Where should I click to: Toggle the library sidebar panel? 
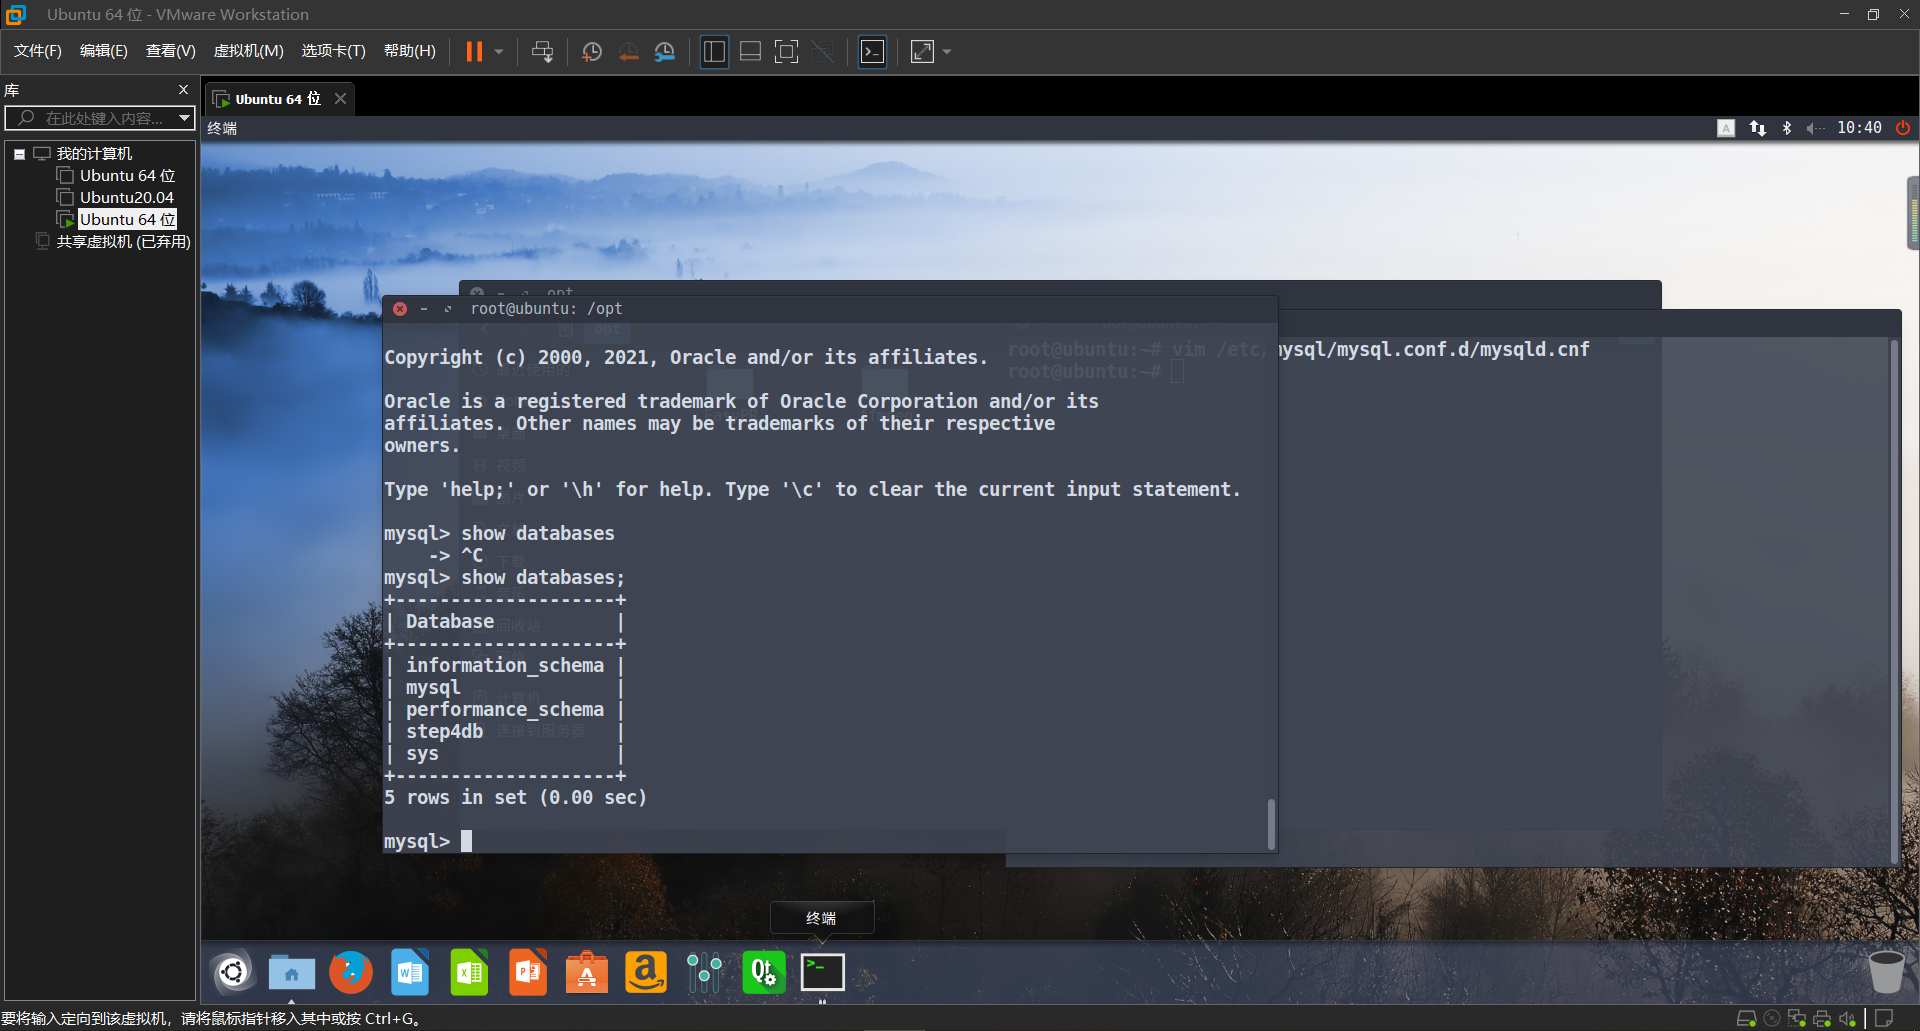pos(714,51)
